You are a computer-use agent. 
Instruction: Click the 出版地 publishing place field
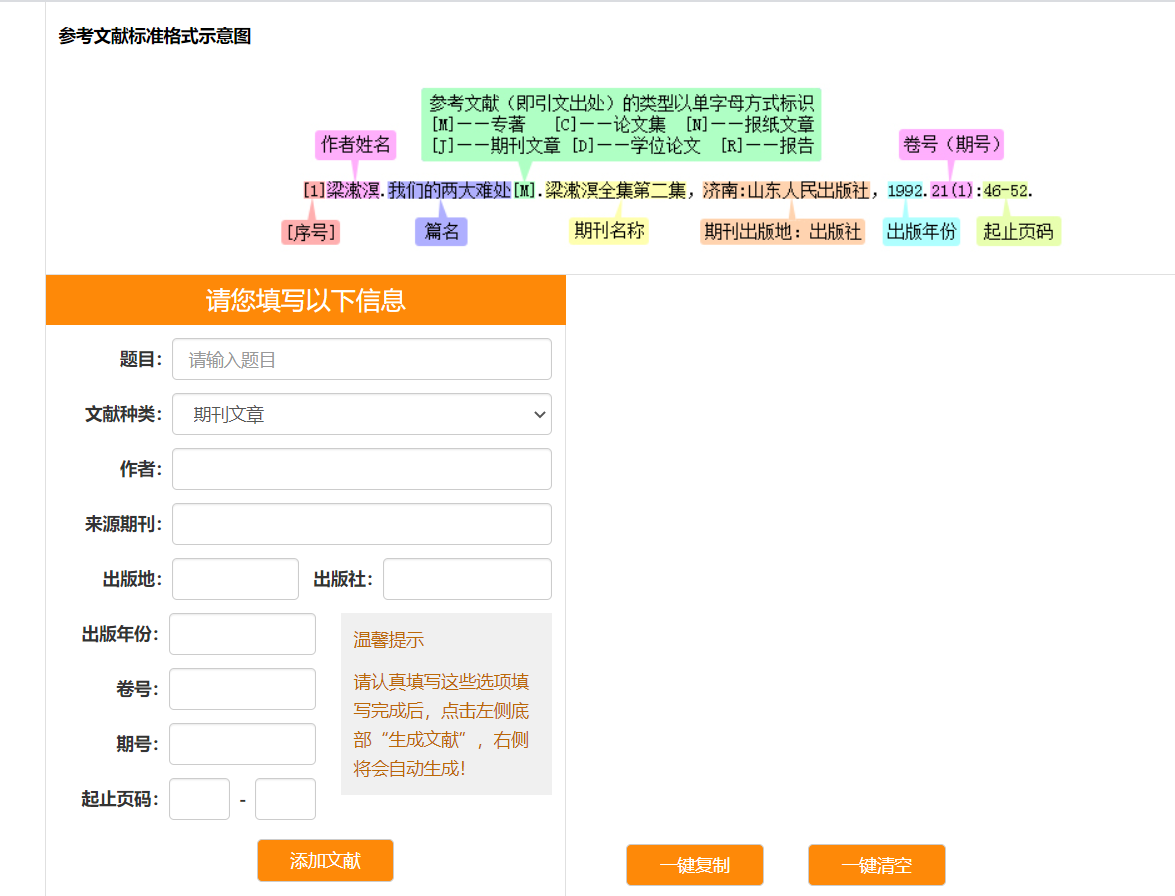pyautogui.click(x=235, y=578)
